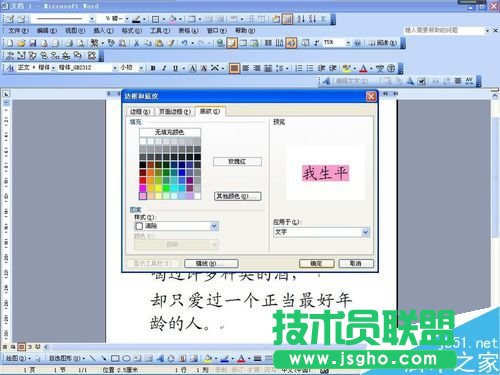Viewport: 500px width, 375px height.
Task: Click the Sort Ascending icon in tables toolbar
Action: 301,19
